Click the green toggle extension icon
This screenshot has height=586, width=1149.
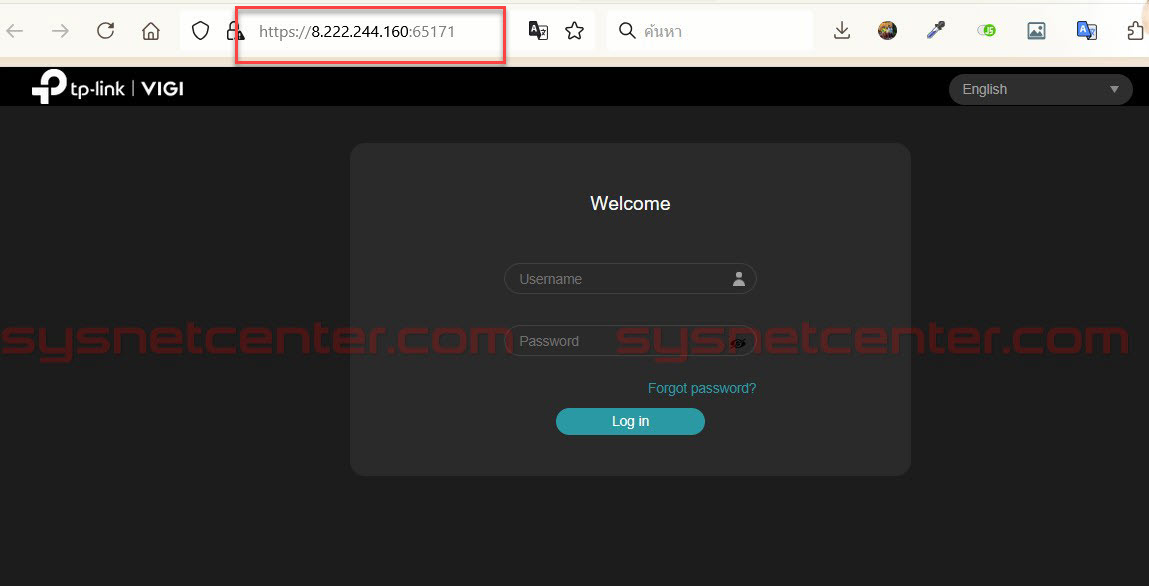[x=986, y=31]
